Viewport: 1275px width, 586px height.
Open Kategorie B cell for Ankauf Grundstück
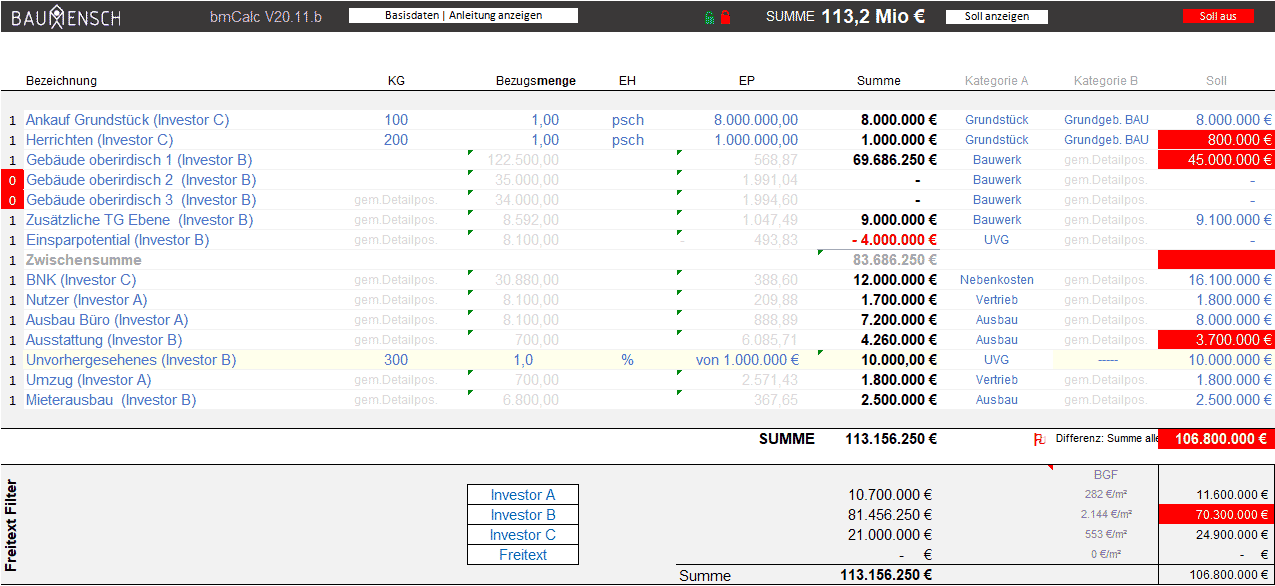(1105, 120)
